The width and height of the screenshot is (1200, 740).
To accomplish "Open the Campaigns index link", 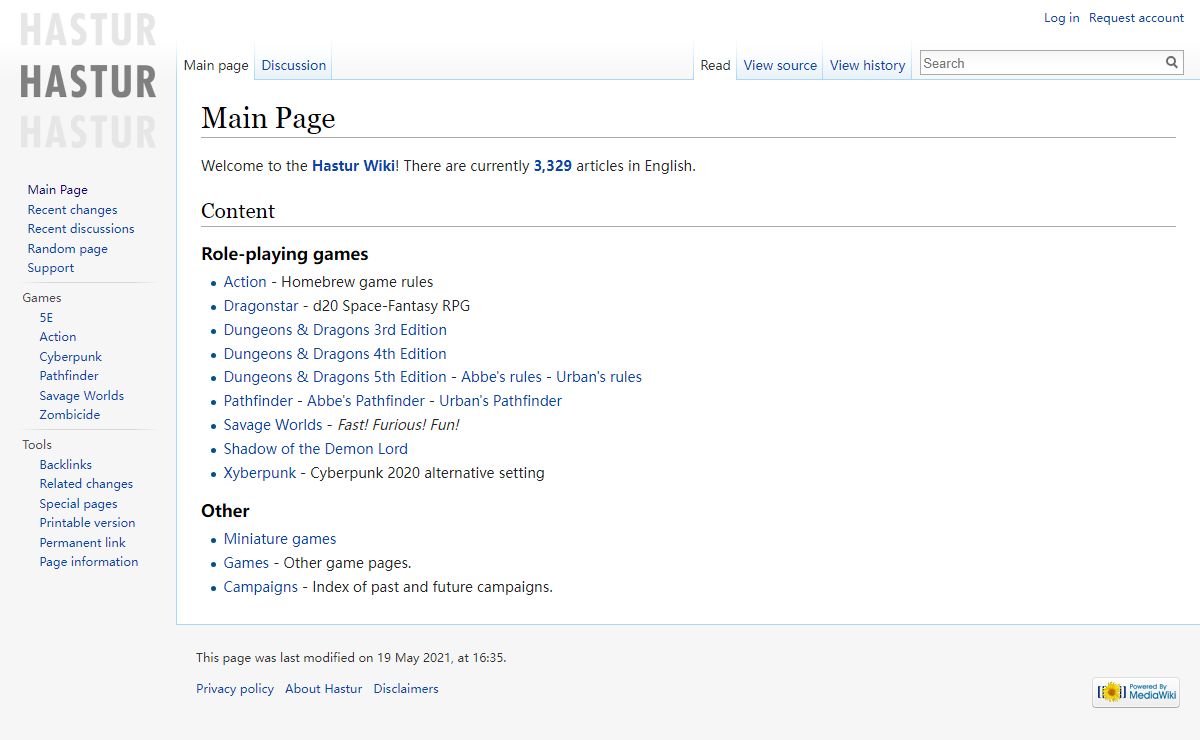I will click(x=261, y=587).
